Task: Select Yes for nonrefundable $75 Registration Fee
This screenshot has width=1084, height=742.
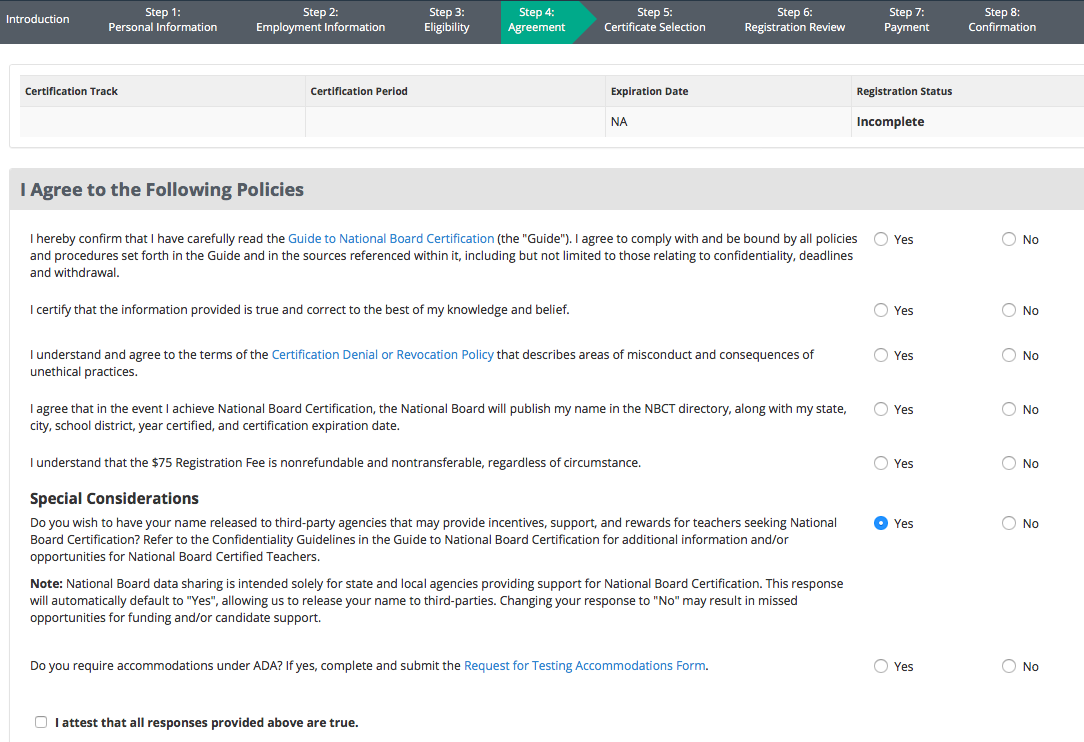Action: (x=881, y=463)
